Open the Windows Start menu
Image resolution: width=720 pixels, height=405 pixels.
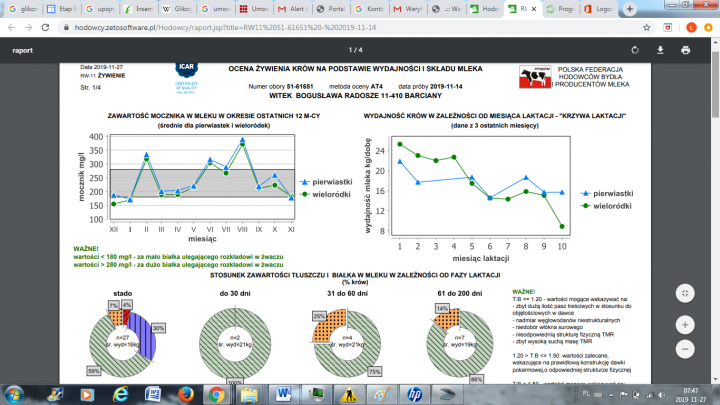pos(14,394)
